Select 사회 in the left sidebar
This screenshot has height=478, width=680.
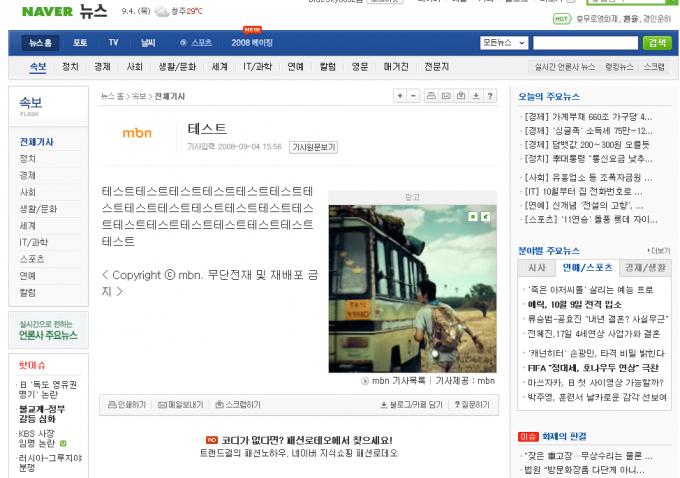point(27,192)
